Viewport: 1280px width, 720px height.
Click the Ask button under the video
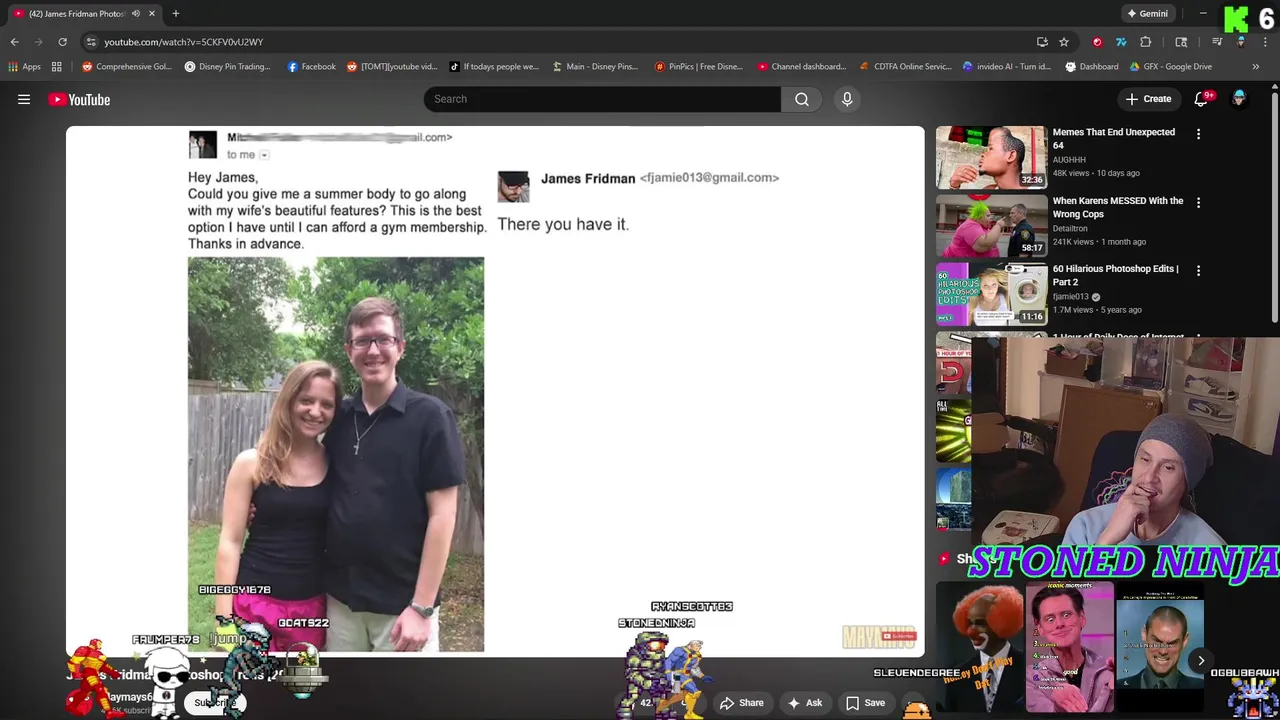point(805,703)
